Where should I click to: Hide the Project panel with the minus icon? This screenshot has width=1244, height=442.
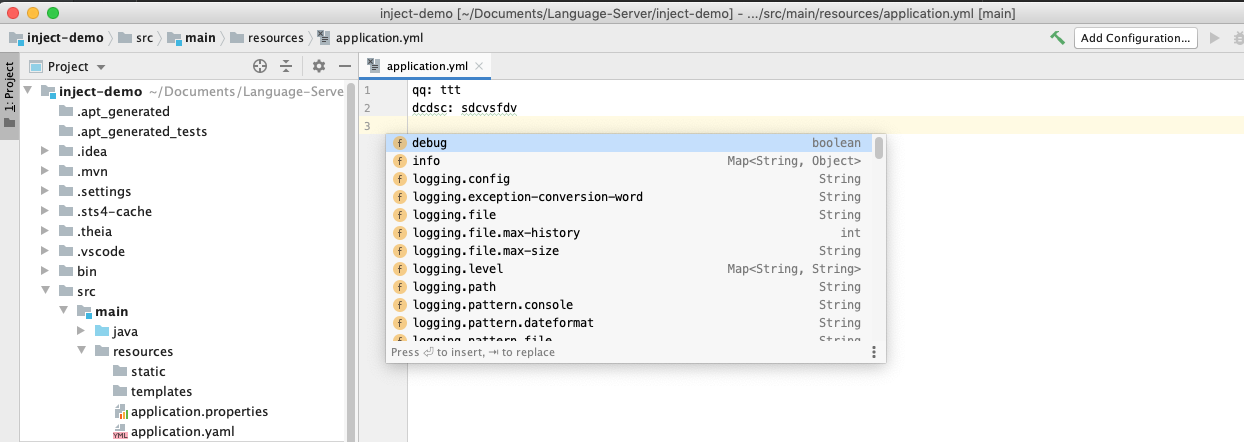coord(344,66)
